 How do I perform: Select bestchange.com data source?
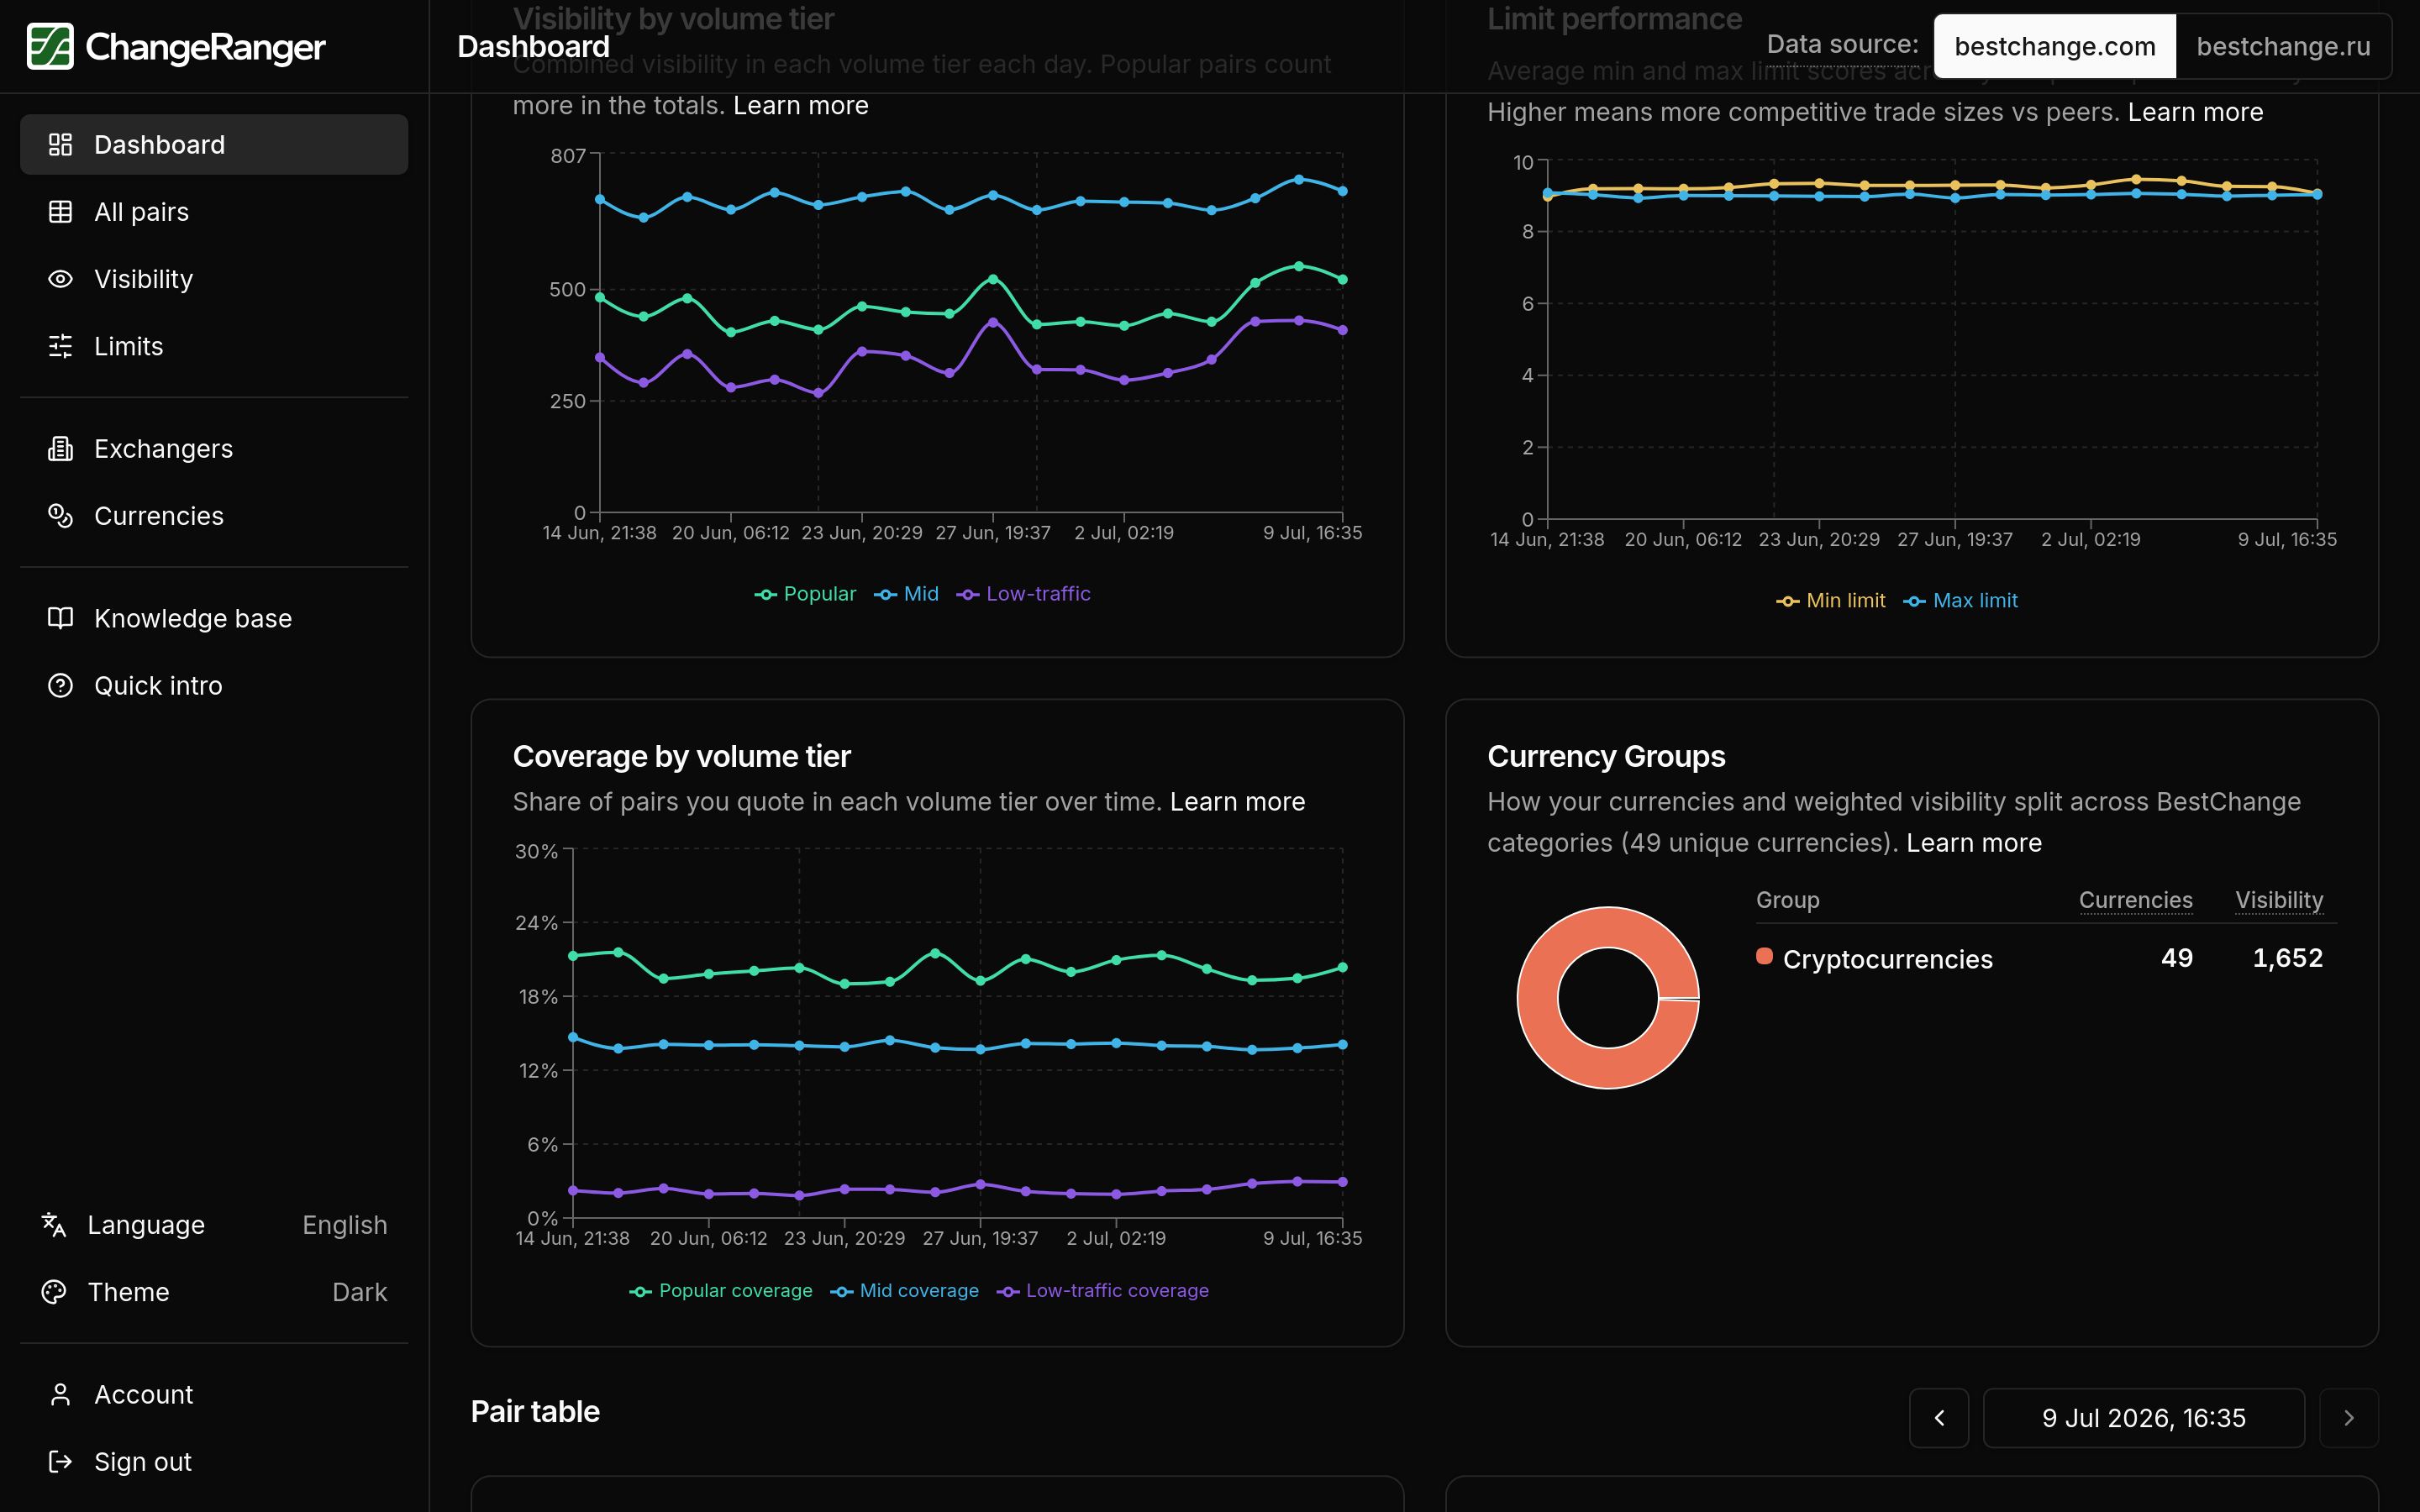tap(2054, 46)
